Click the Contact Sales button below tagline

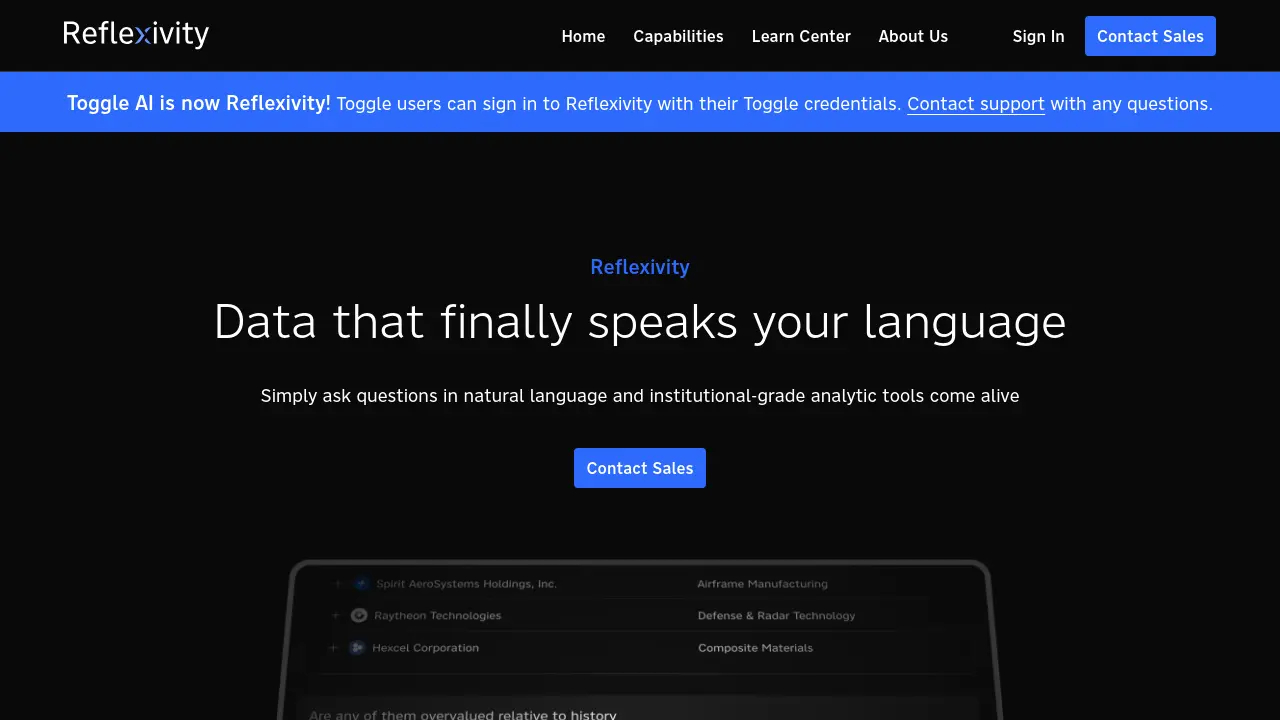[640, 468]
